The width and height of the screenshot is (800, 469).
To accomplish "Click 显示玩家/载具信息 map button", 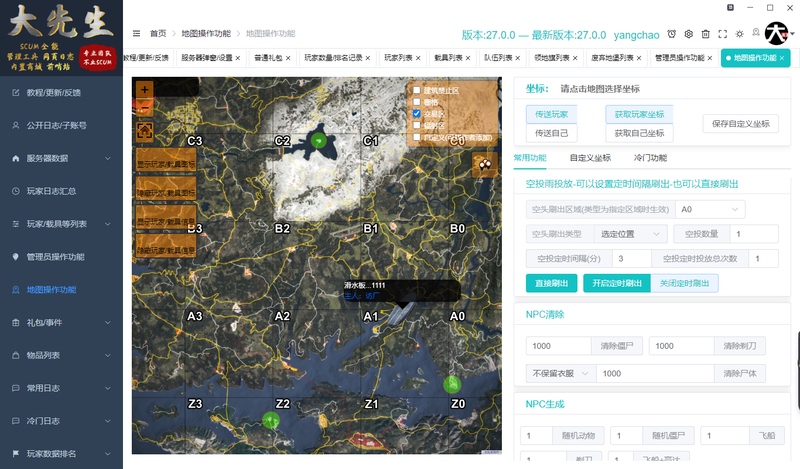I will pyautogui.click(x=166, y=217).
